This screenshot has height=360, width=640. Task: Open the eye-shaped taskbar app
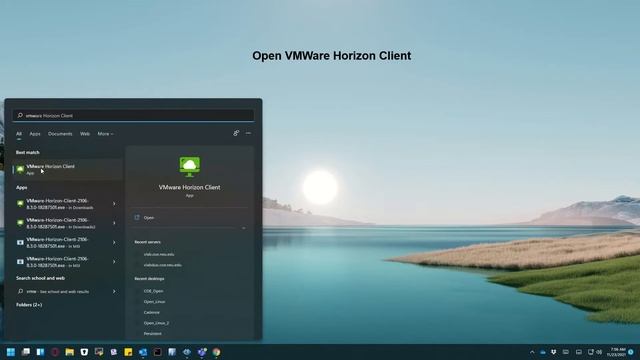click(x=187, y=352)
